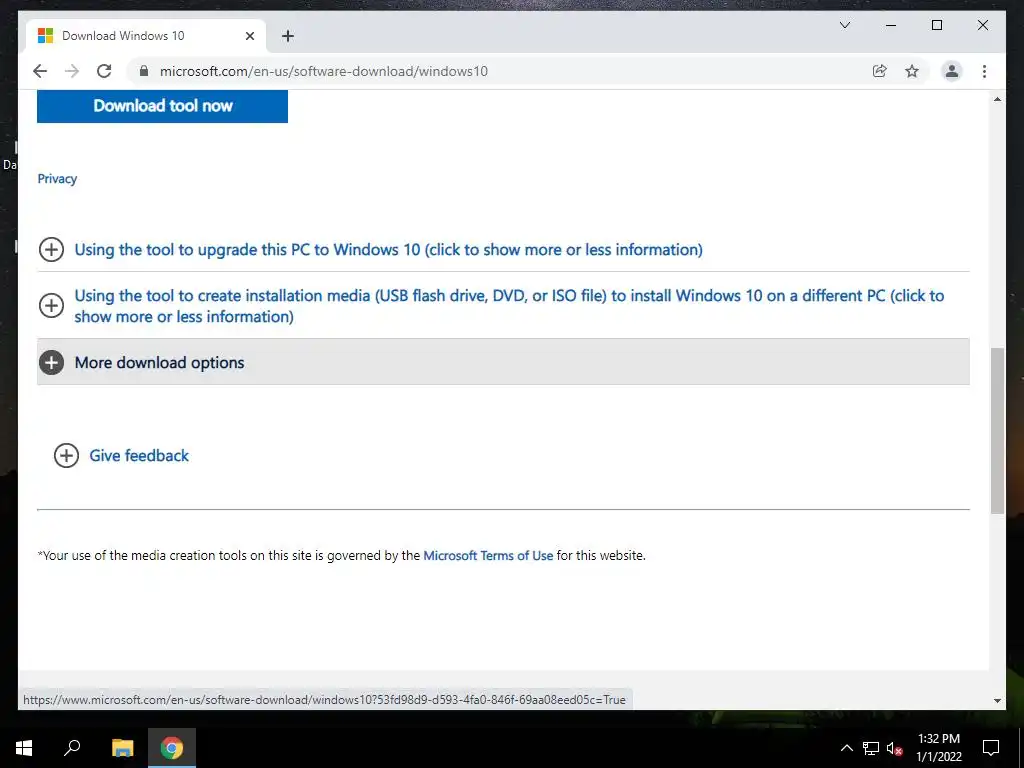The height and width of the screenshot is (768, 1024).
Task: Click the page vertical scrollbar thumb
Action: pyautogui.click(x=997, y=431)
